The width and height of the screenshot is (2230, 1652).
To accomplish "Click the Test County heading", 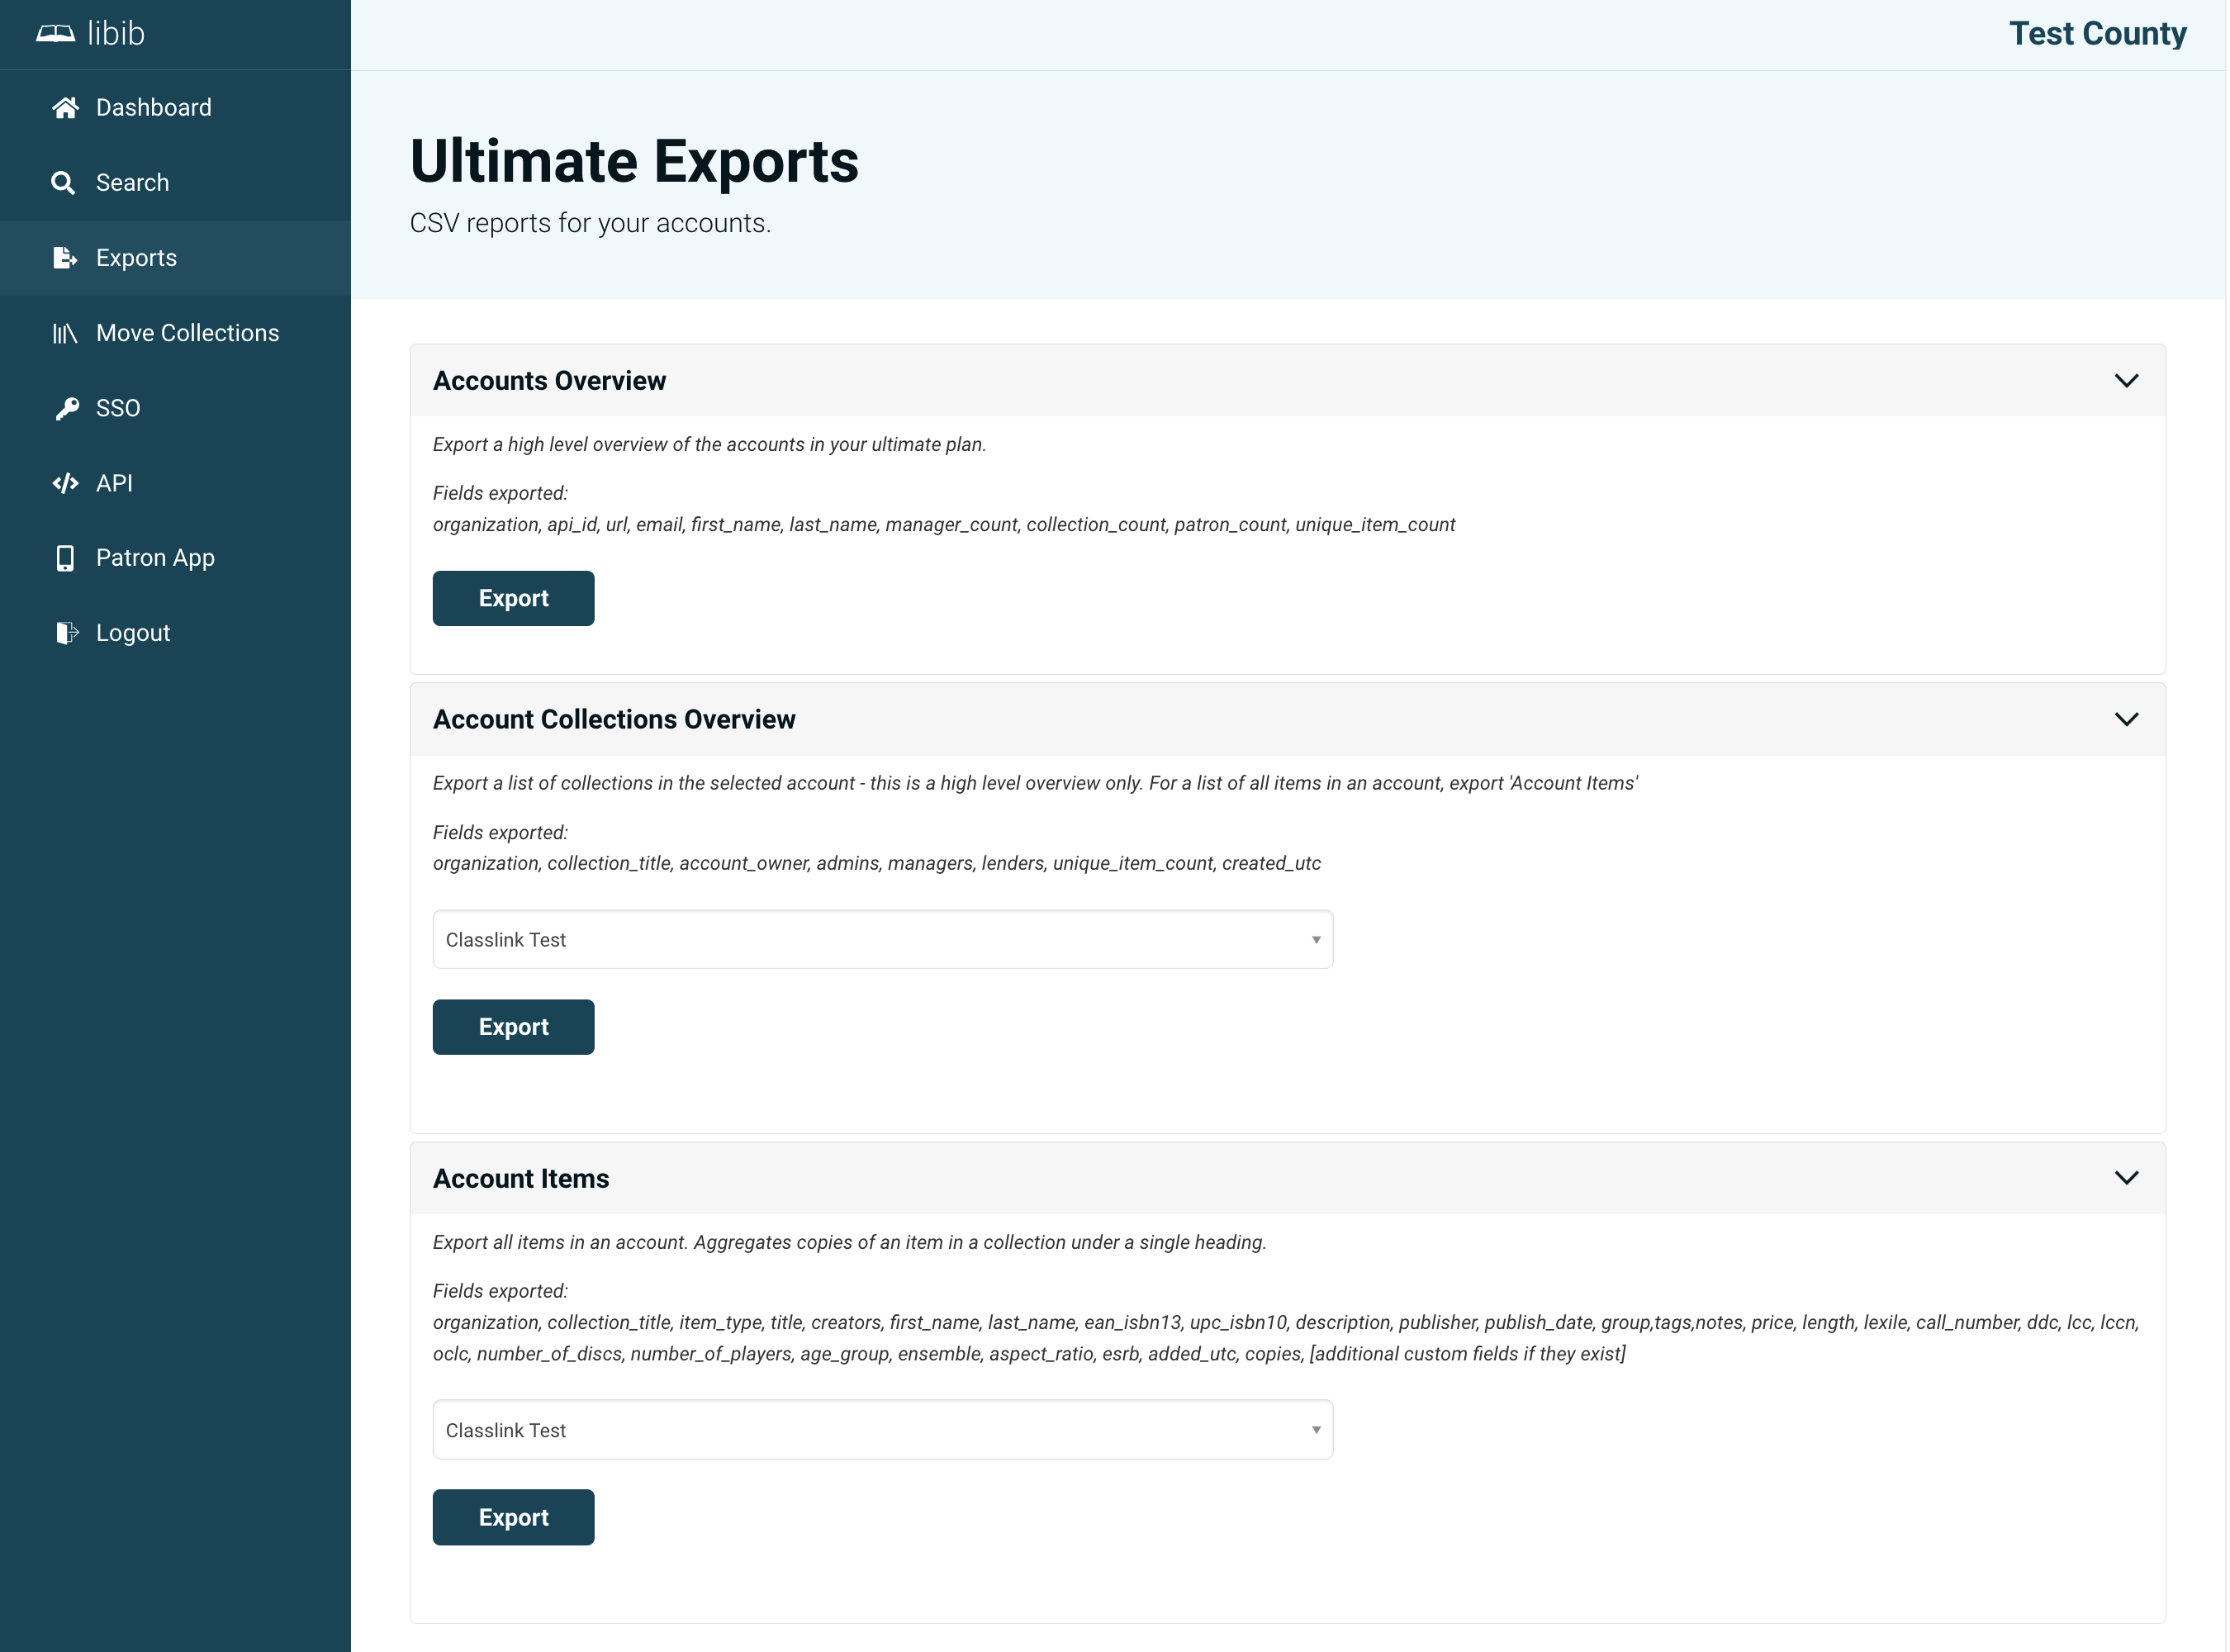I will [2098, 34].
